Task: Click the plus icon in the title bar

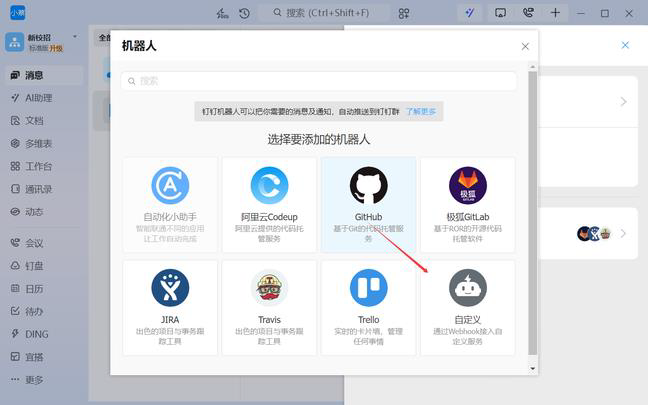Action: pyautogui.click(x=555, y=13)
